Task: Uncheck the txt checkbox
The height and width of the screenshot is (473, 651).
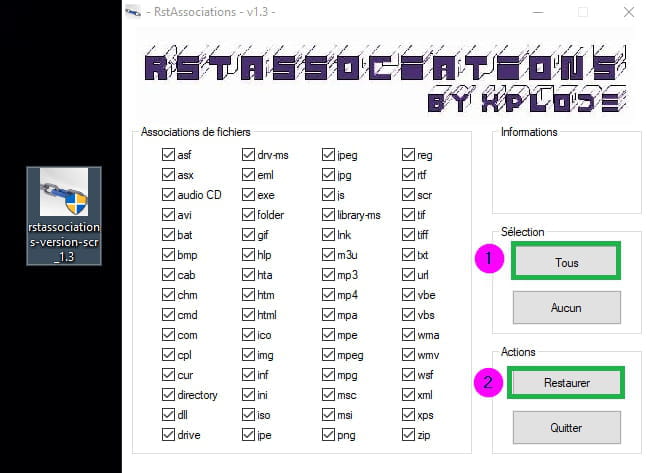Action: click(x=409, y=255)
